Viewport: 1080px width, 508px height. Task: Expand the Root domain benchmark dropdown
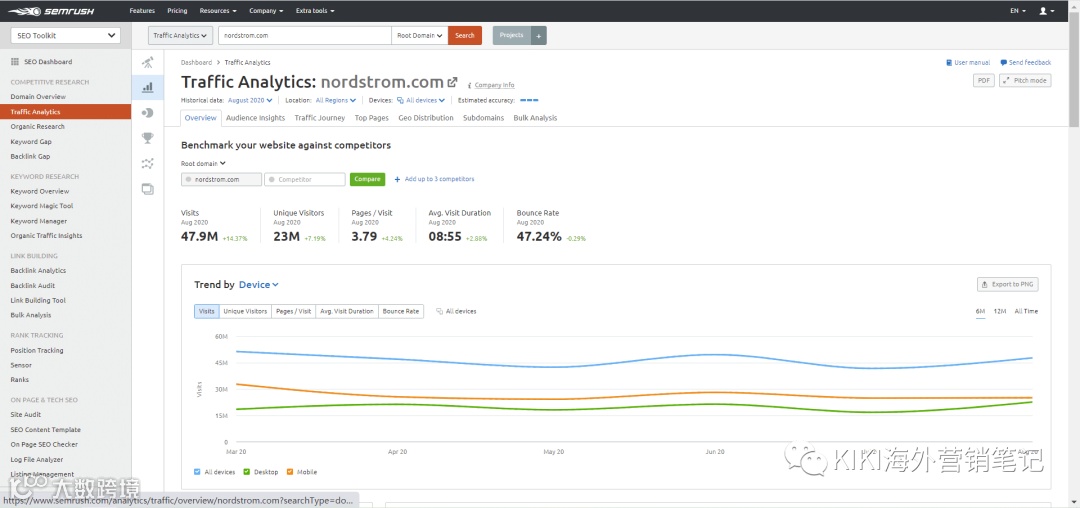point(203,164)
